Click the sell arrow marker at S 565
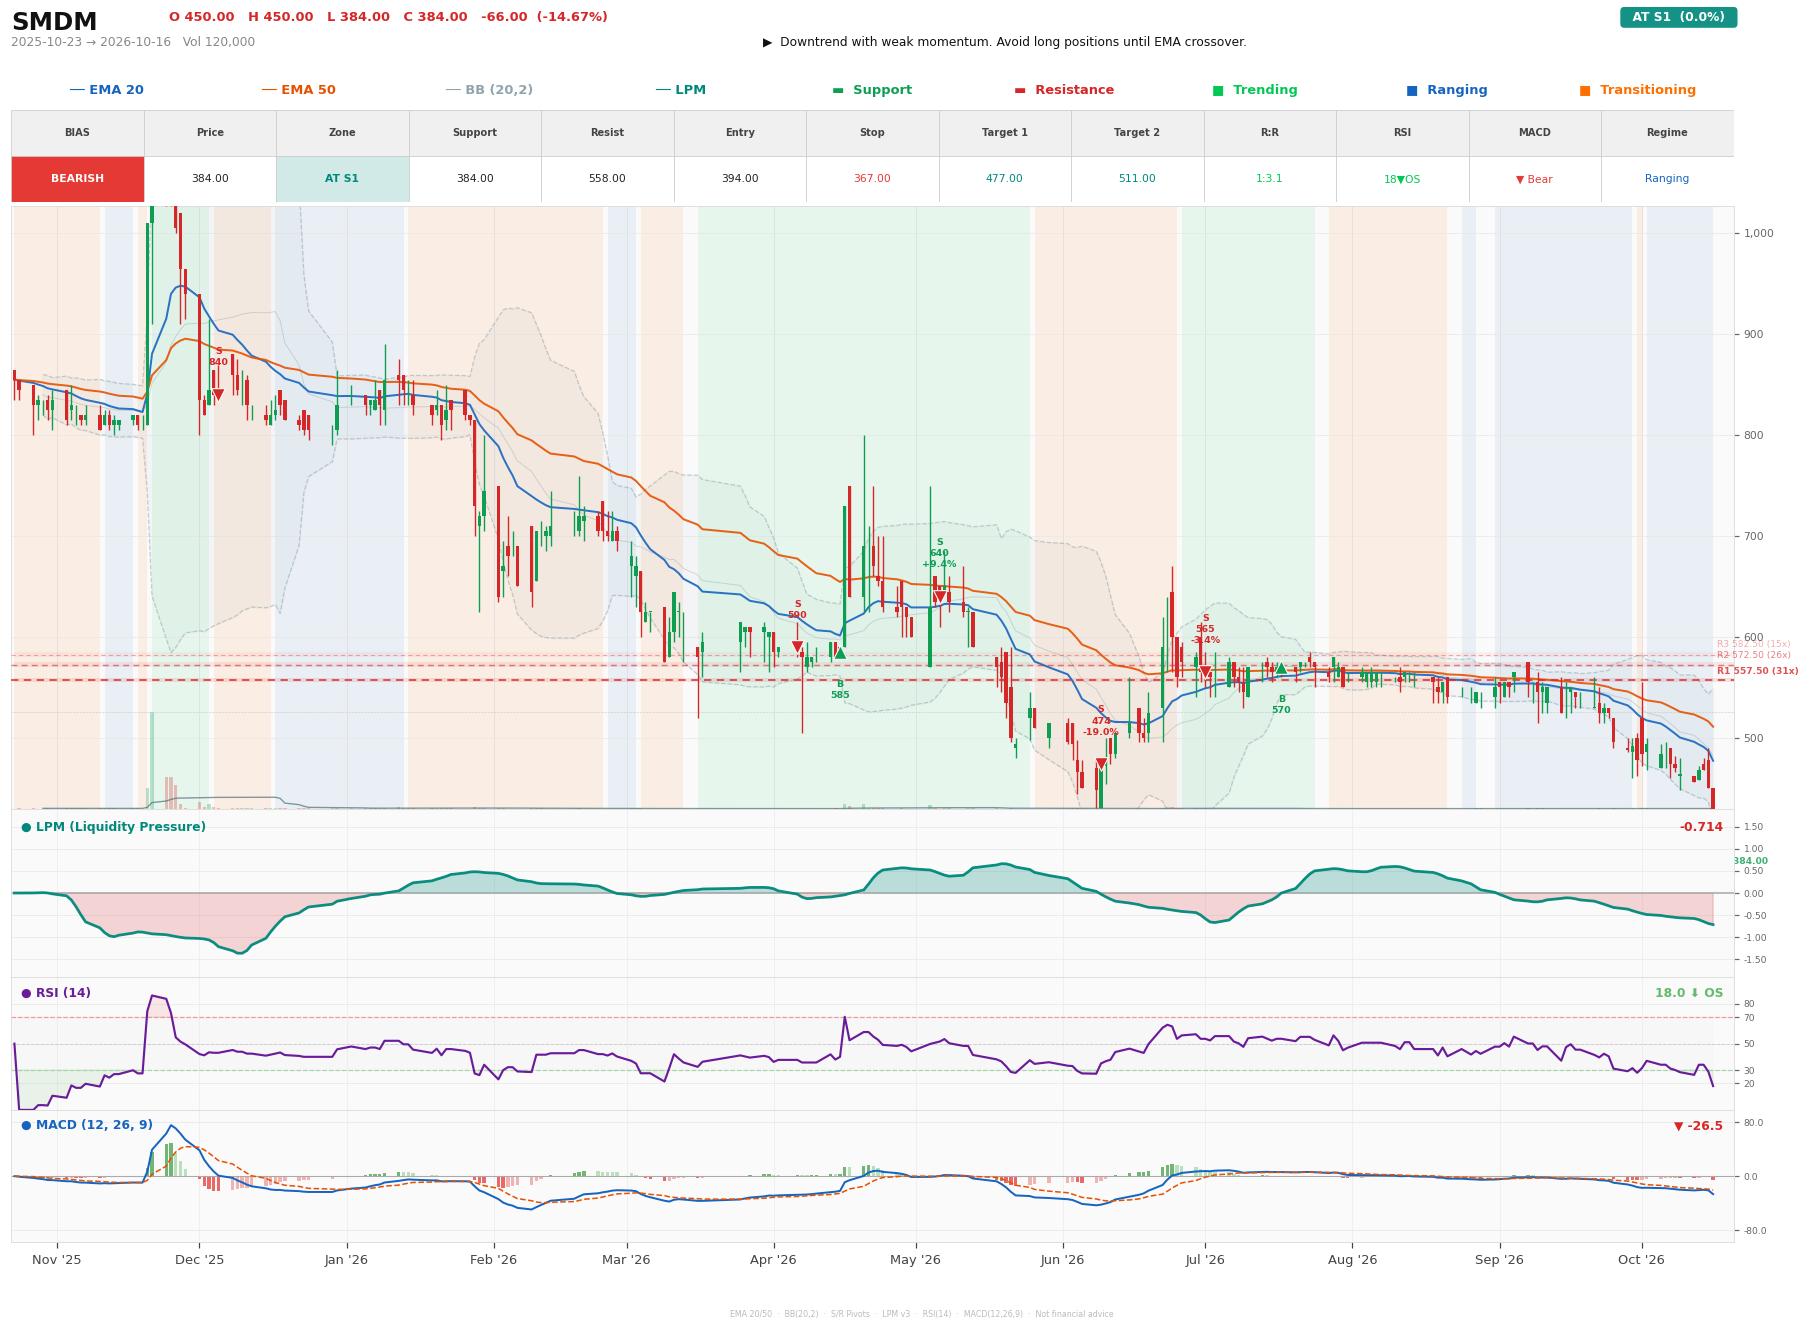The width and height of the screenshot is (1809, 1330). 1205,672
